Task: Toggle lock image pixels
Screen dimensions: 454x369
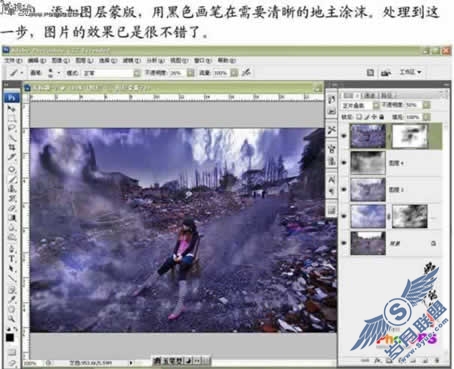Action: tap(366, 117)
